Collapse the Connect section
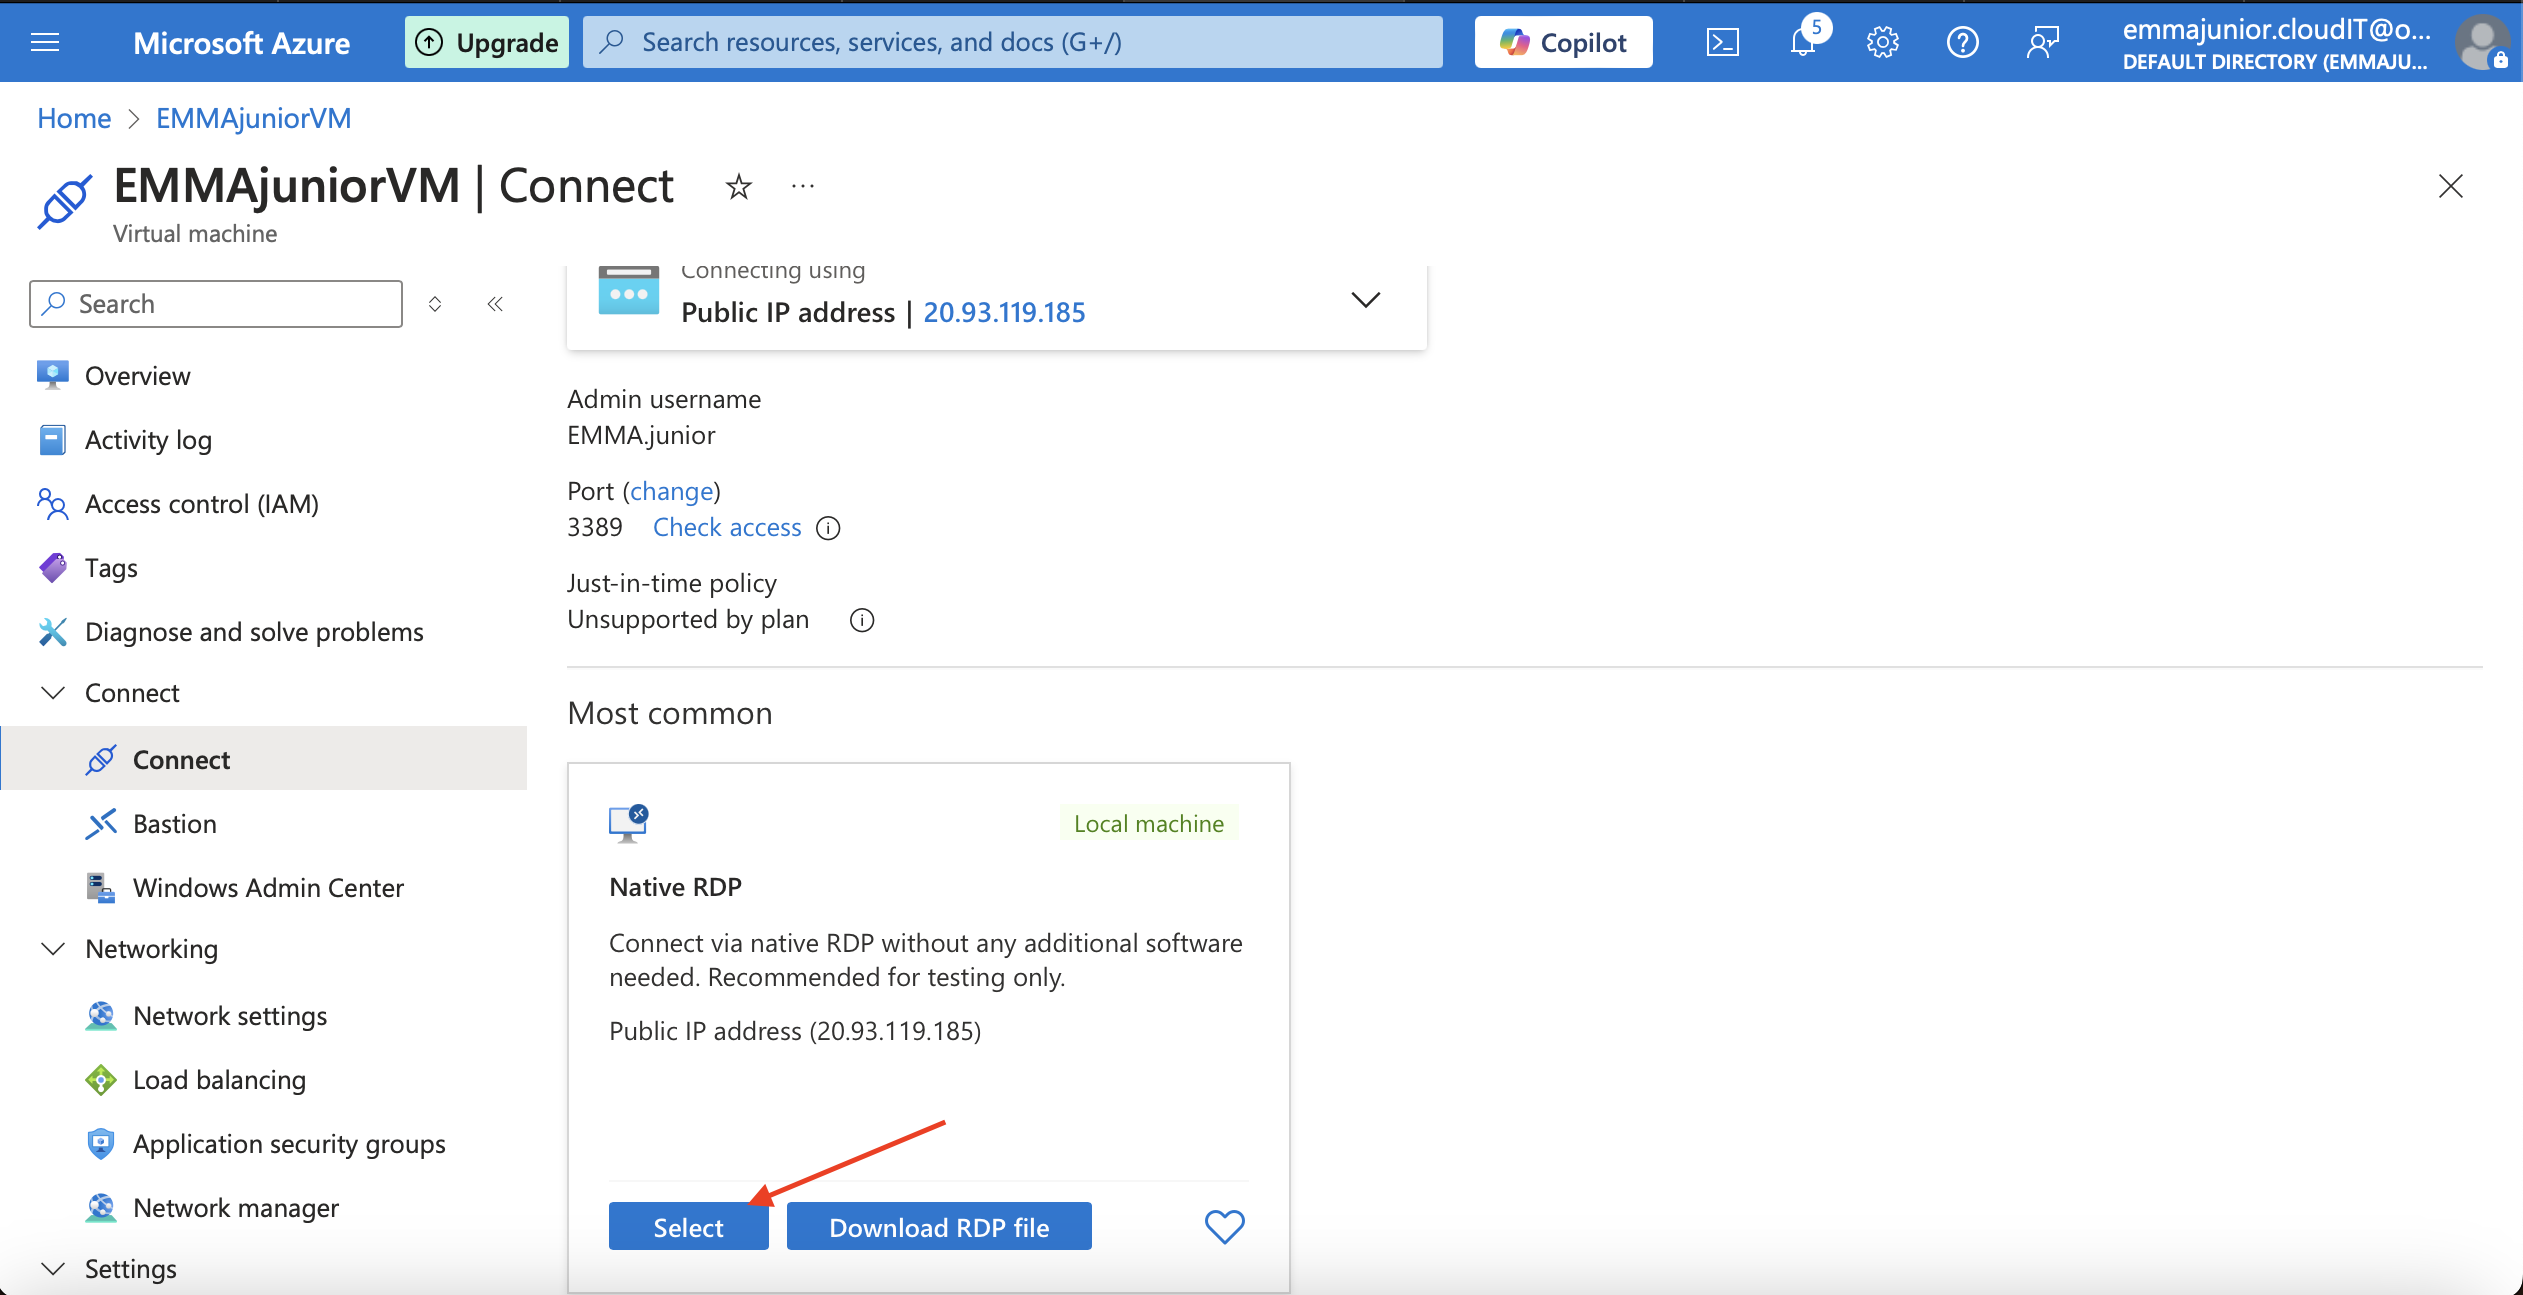The width and height of the screenshot is (2523, 1295). (53, 693)
